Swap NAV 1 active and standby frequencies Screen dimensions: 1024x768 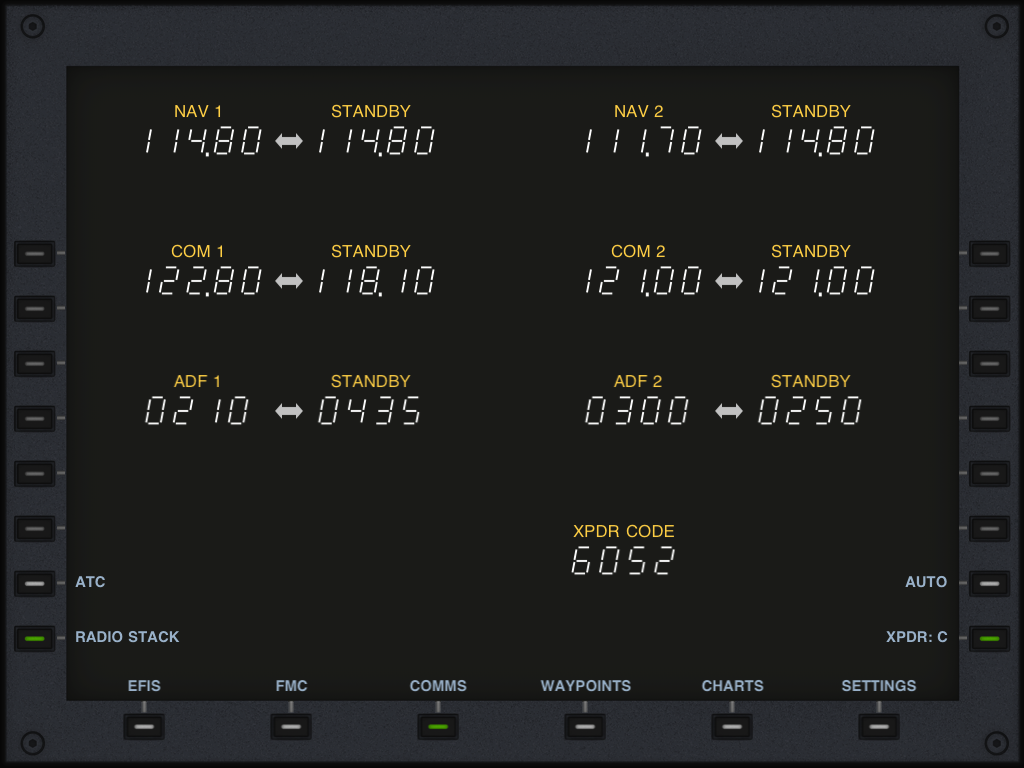point(289,142)
